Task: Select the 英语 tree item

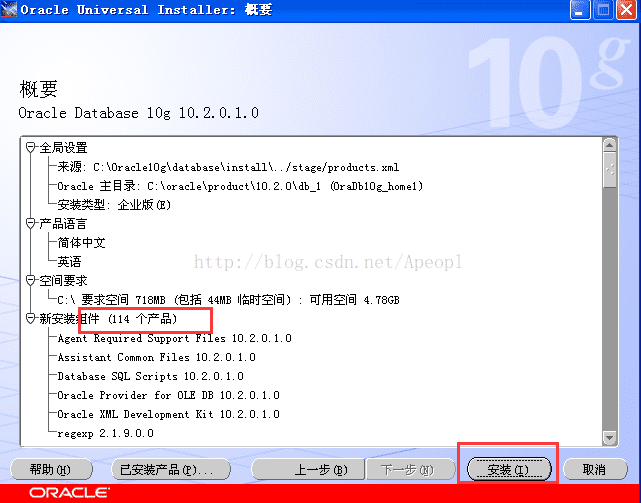Action: (x=69, y=262)
